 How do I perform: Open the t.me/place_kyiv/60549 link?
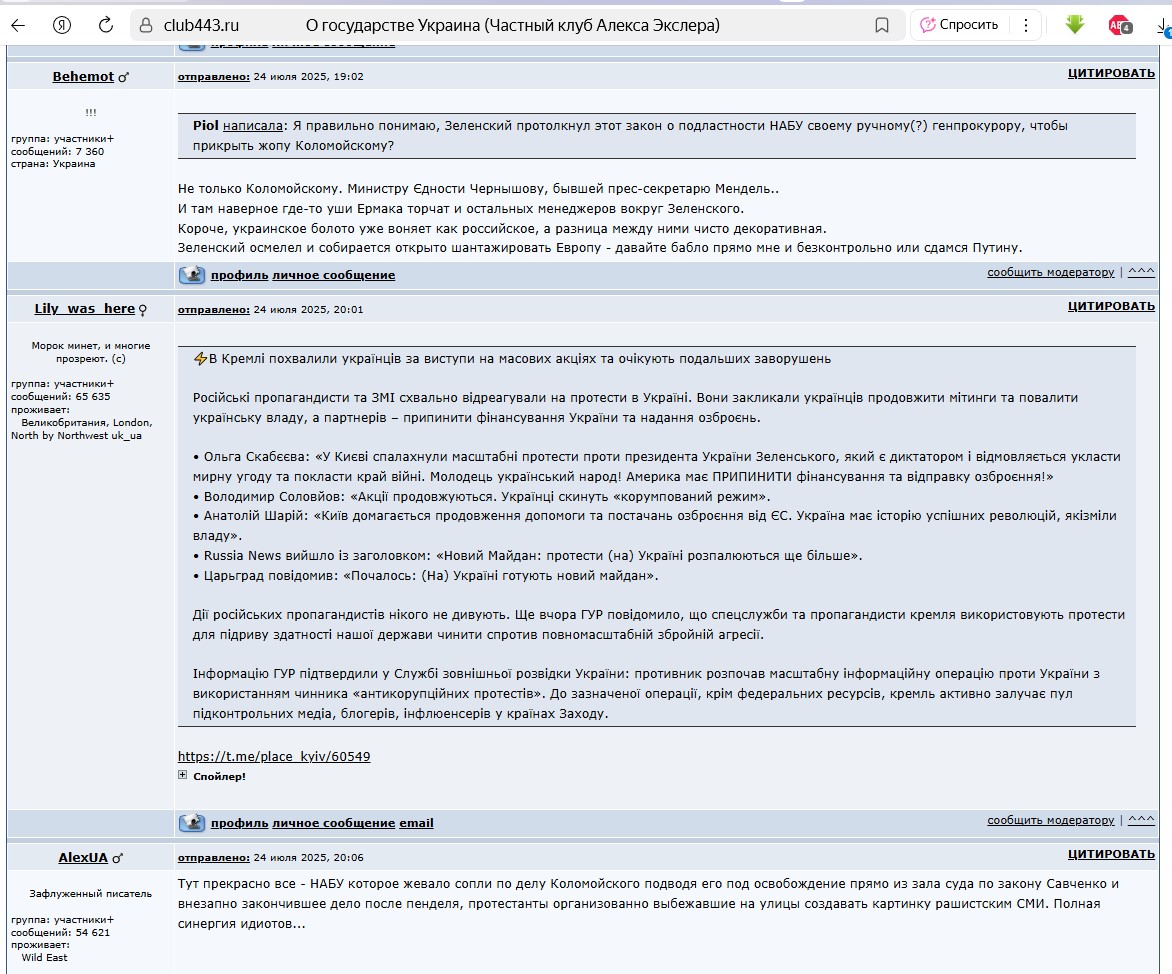(x=274, y=756)
